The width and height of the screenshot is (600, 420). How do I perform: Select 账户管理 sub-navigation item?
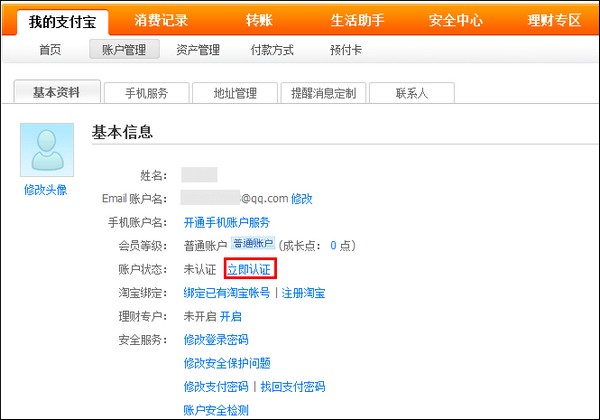pyautogui.click(x=124, y=49)
